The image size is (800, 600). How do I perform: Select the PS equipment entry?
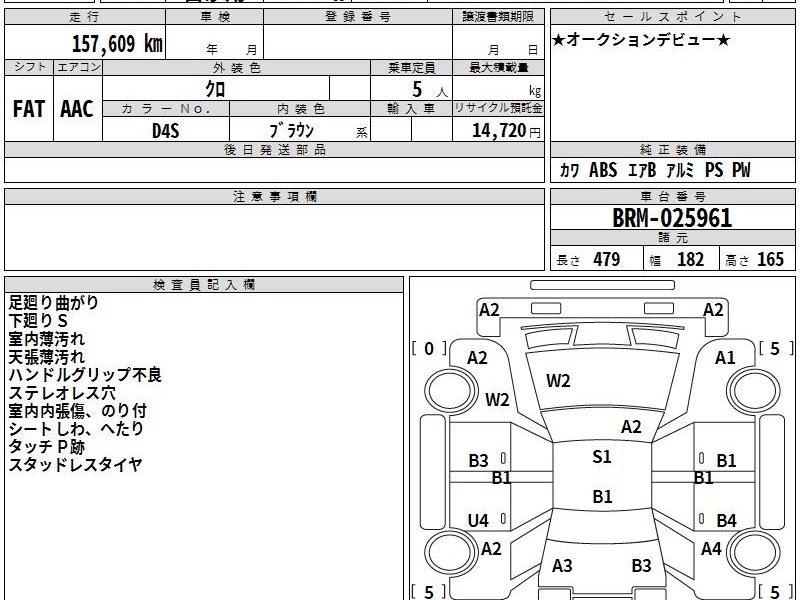(x=714, y=170)
